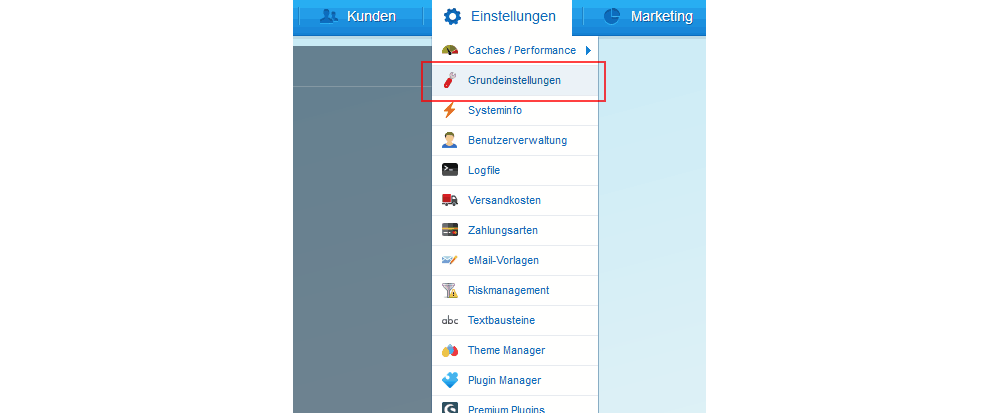Open Zahlungsarten menu entry
1000x413 pixels.
(x=515, y=230)
